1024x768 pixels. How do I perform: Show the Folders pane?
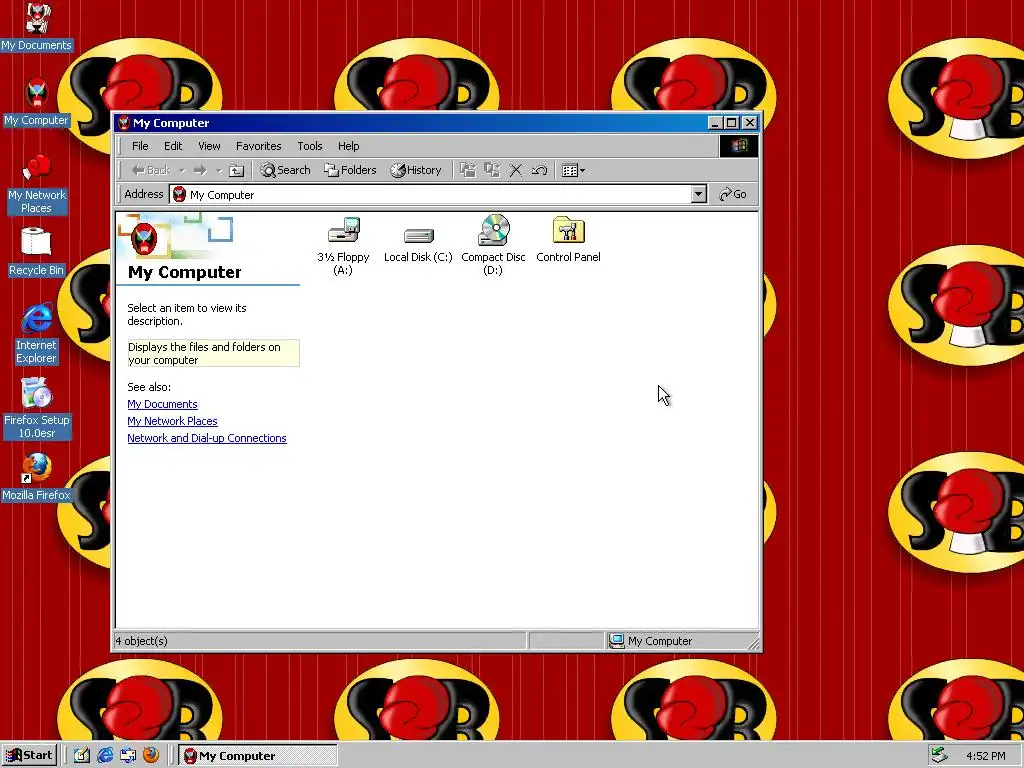pyautogui.click(x=351, y=170)
